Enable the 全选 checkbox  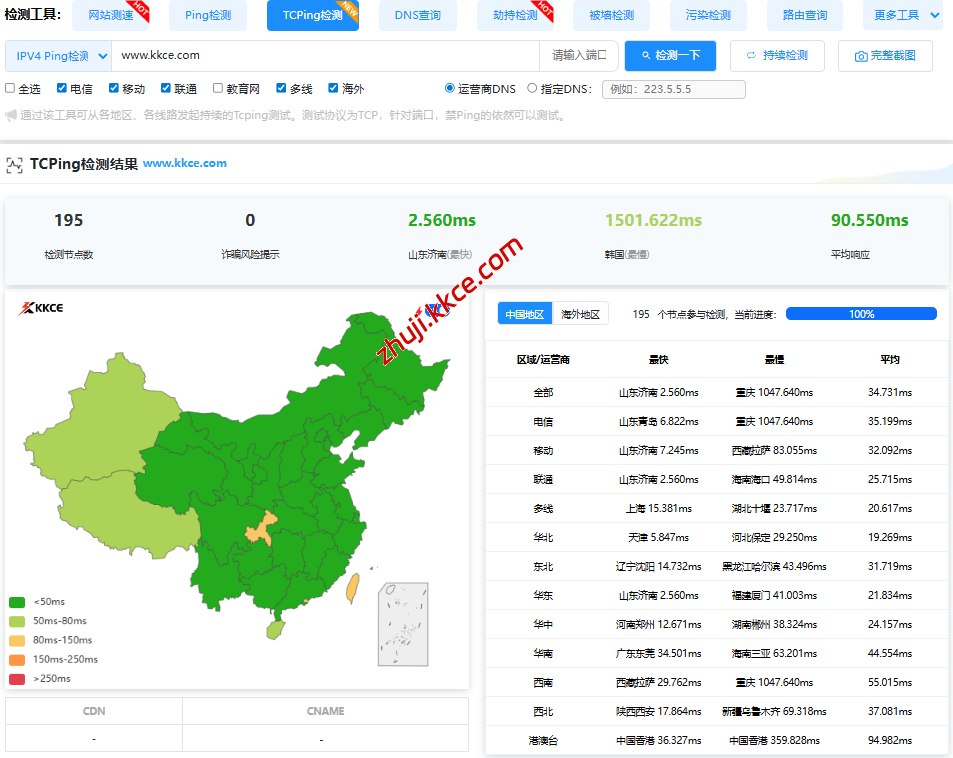tap(10, 88)
